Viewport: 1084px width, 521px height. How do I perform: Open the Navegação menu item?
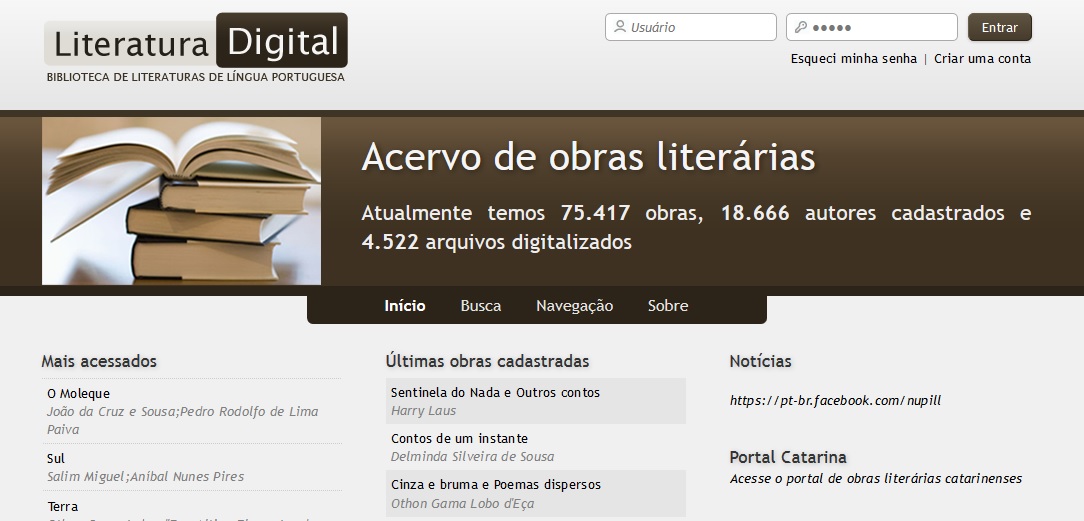(574, 305)
